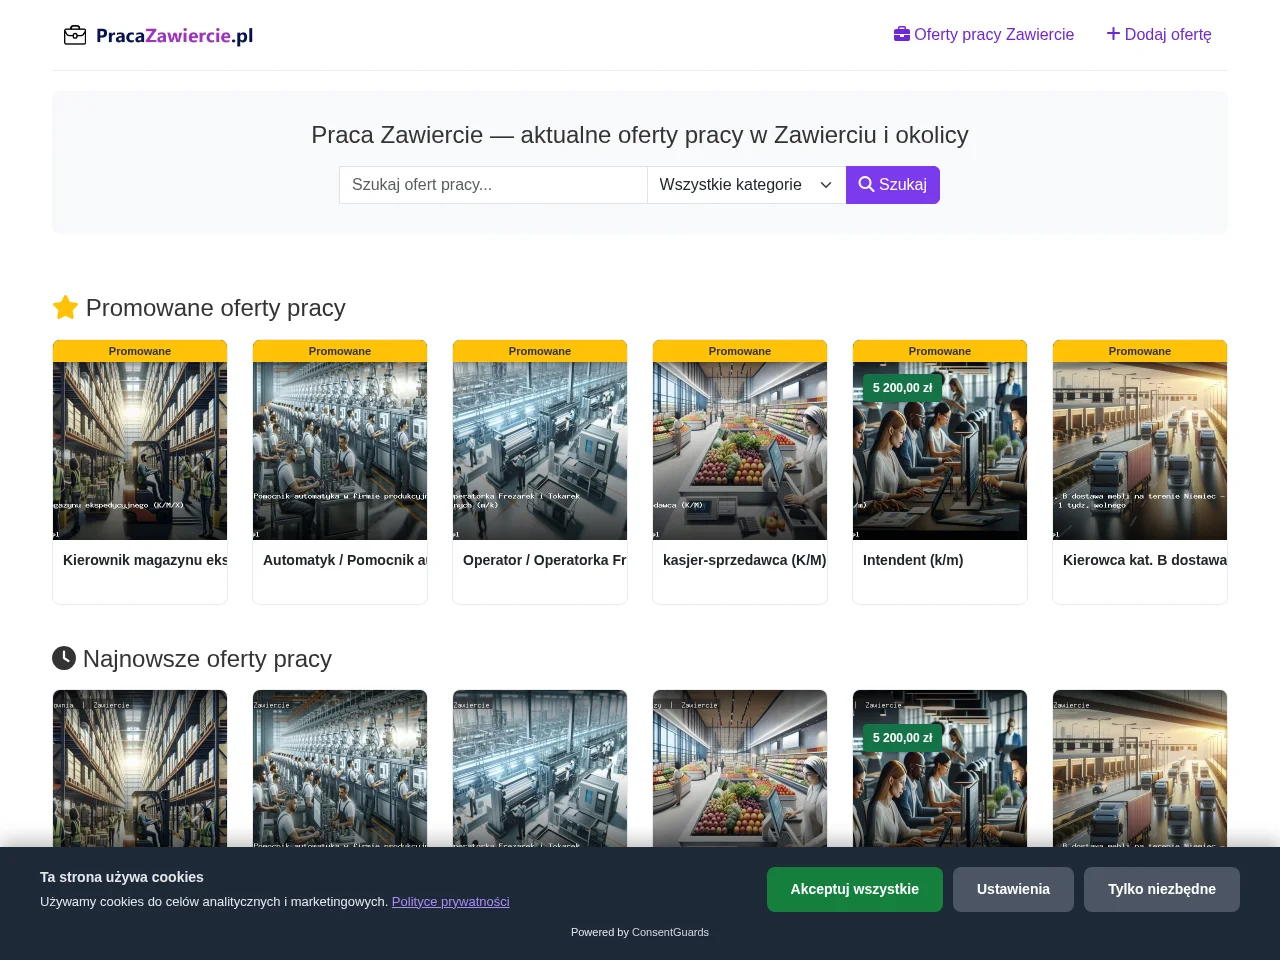
Task: Open Oferty pracy Zawiercie menu link
Action: (x=984, y=35)
